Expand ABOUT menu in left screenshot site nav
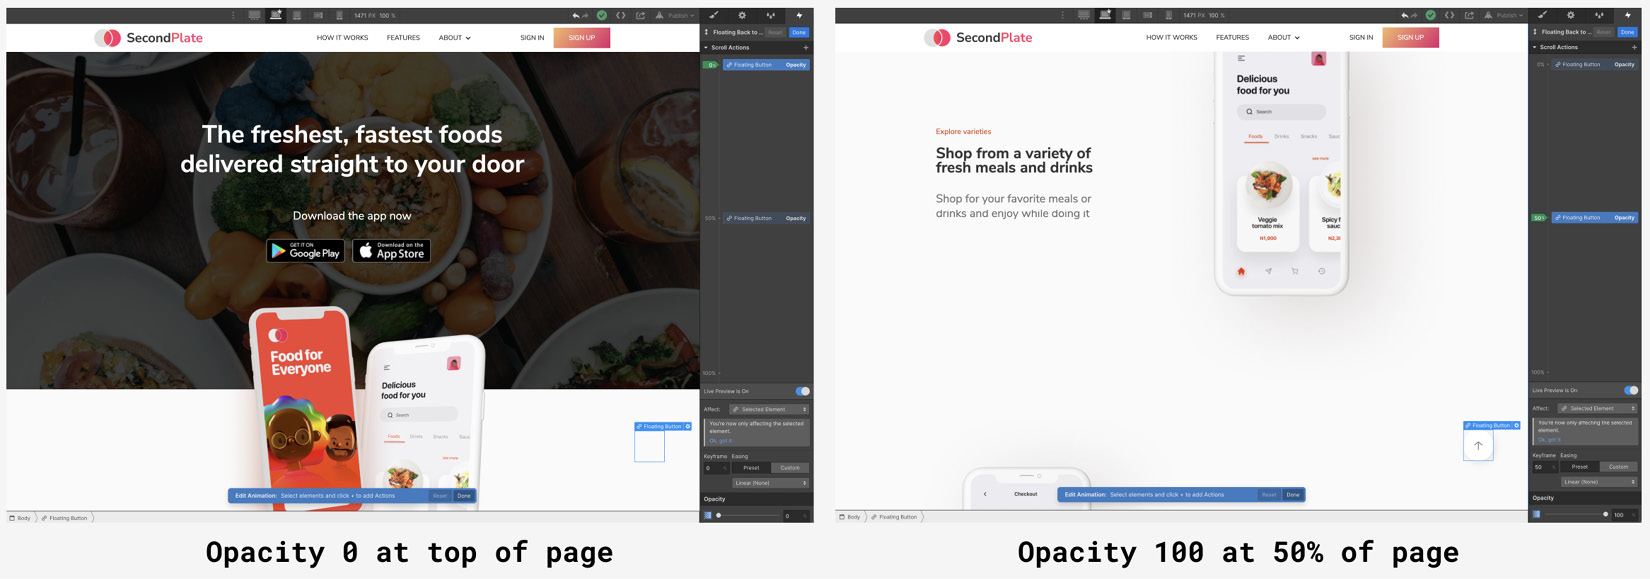This screenshot has width=1650, height=579. pos(454,38)
